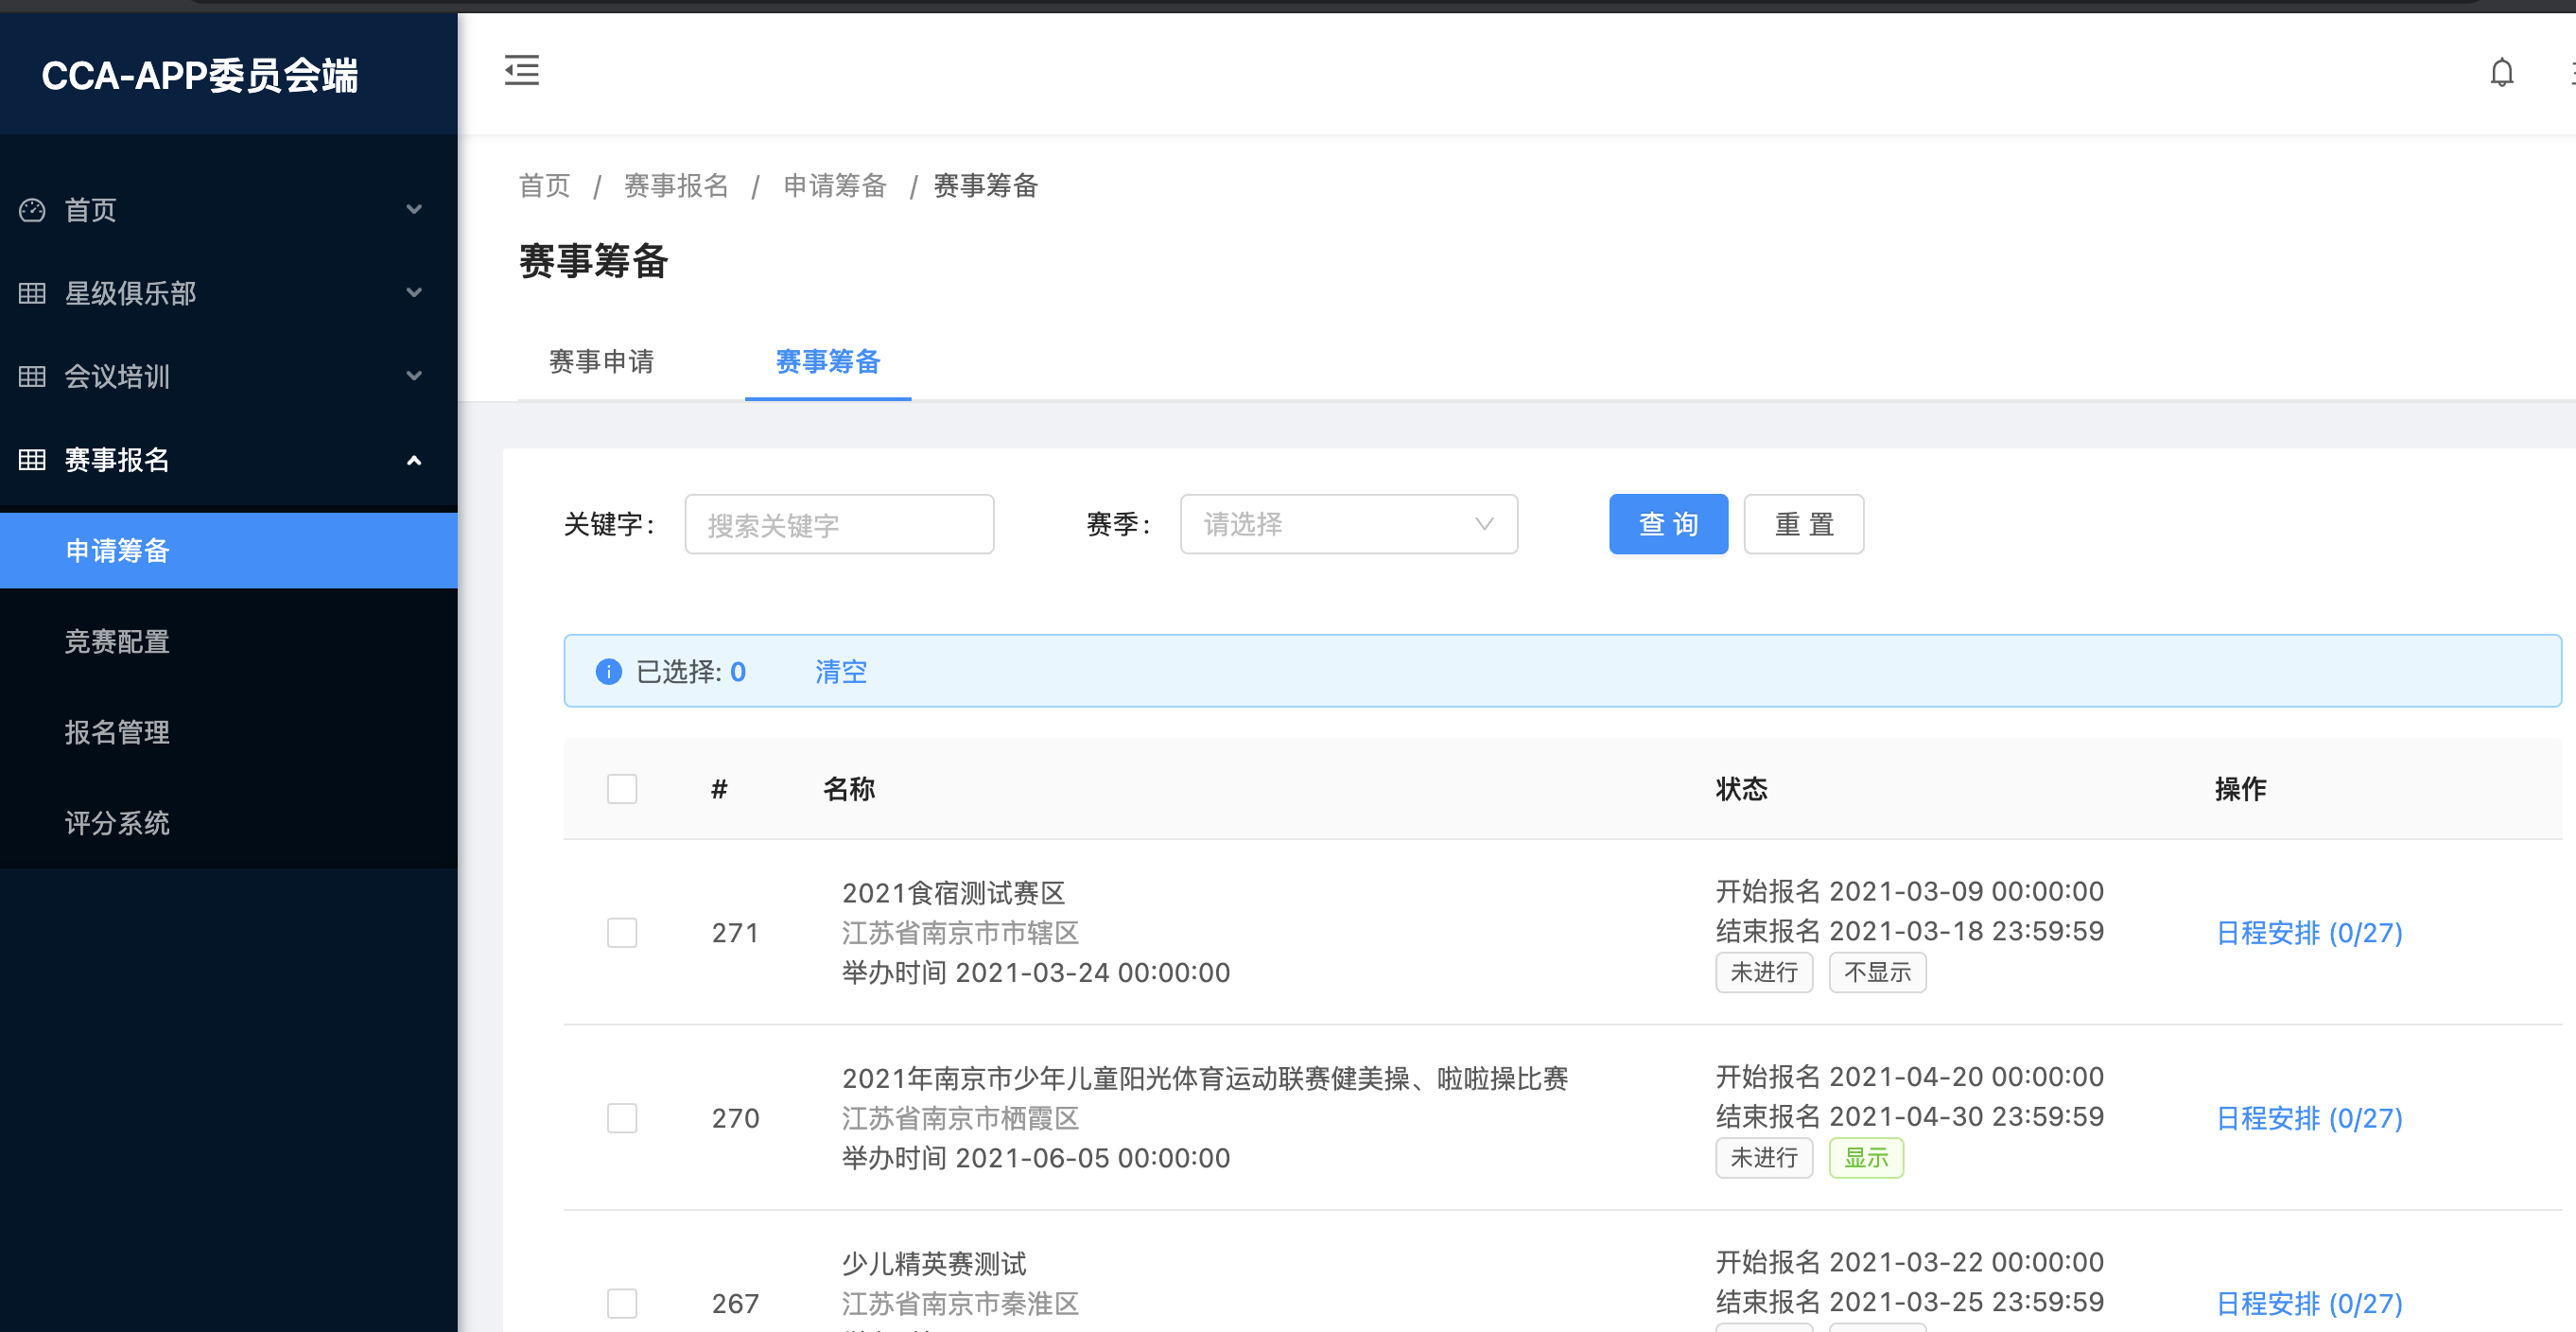This screenshot has width=2576, height=1332.
Task: Collapse the sidebar with the menu-fold icon
Action: (521, 71)
